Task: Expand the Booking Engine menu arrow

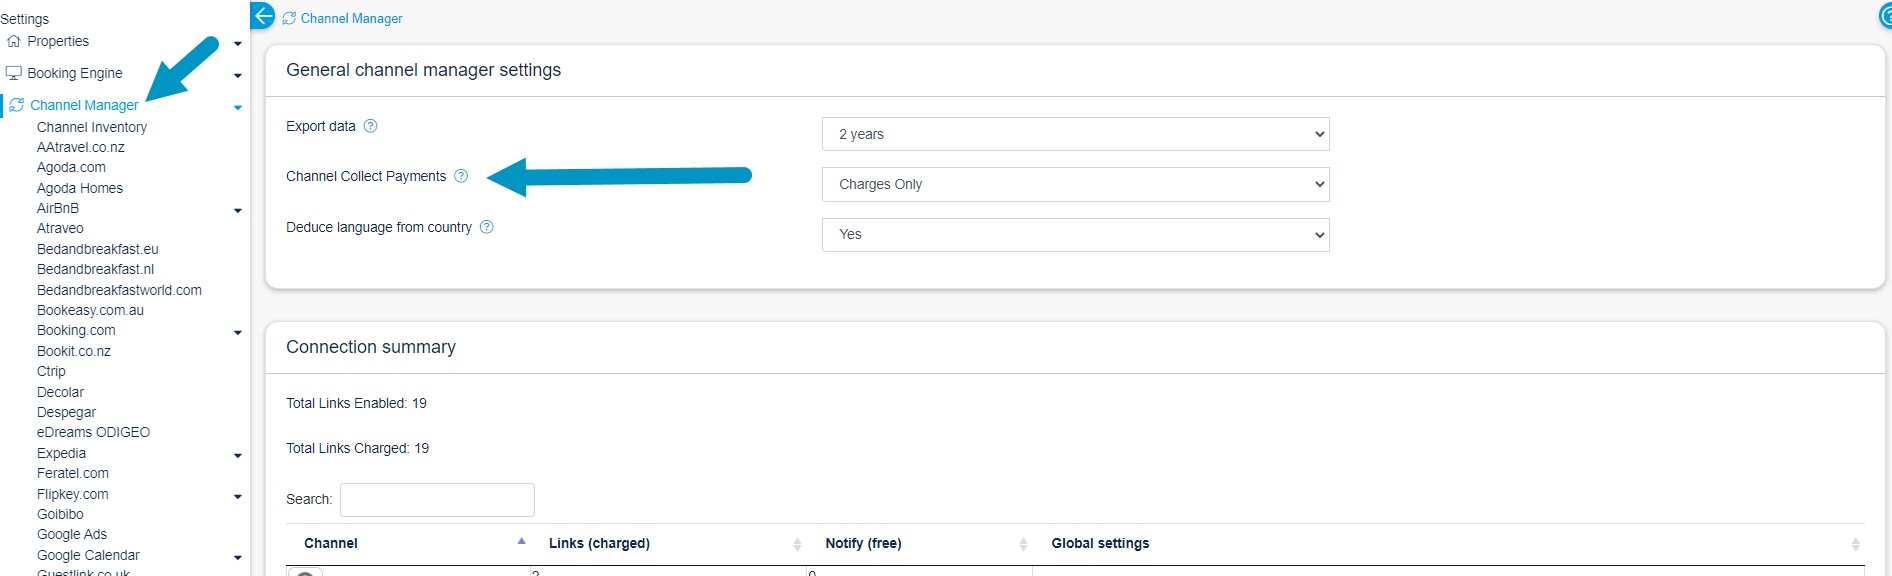Action: click(238, 76)
